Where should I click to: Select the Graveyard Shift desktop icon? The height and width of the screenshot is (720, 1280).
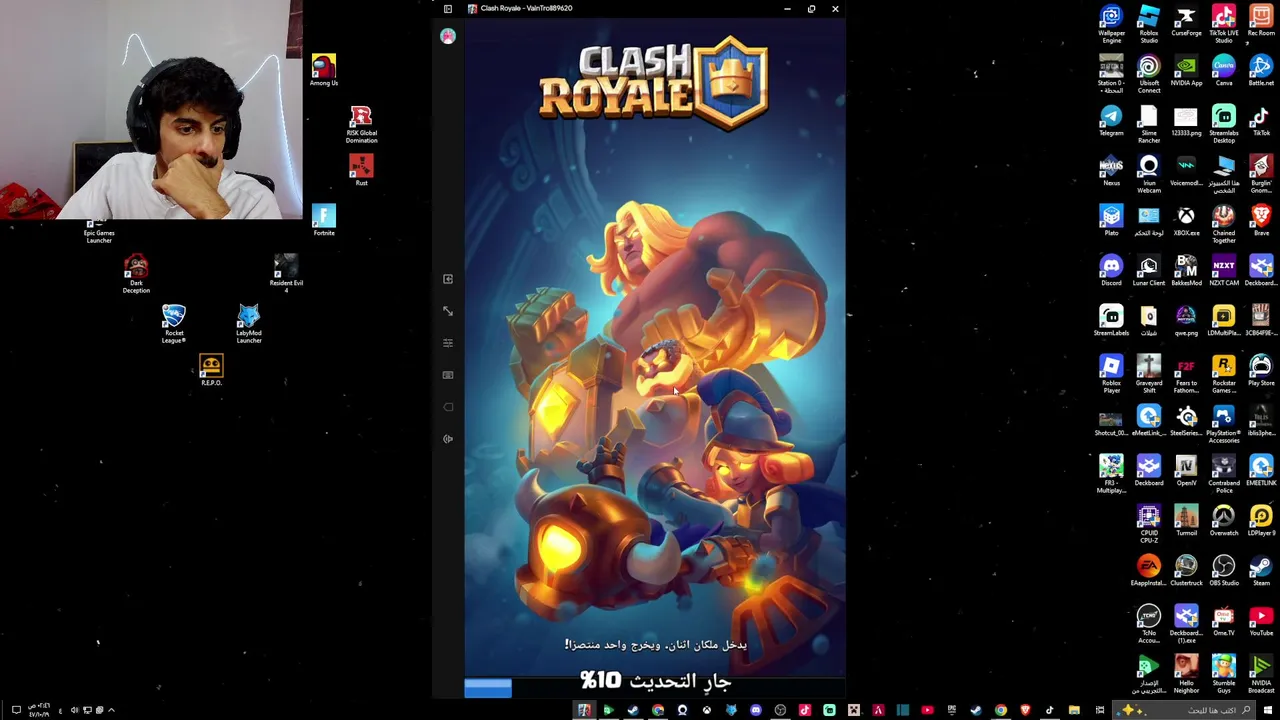1149,374
